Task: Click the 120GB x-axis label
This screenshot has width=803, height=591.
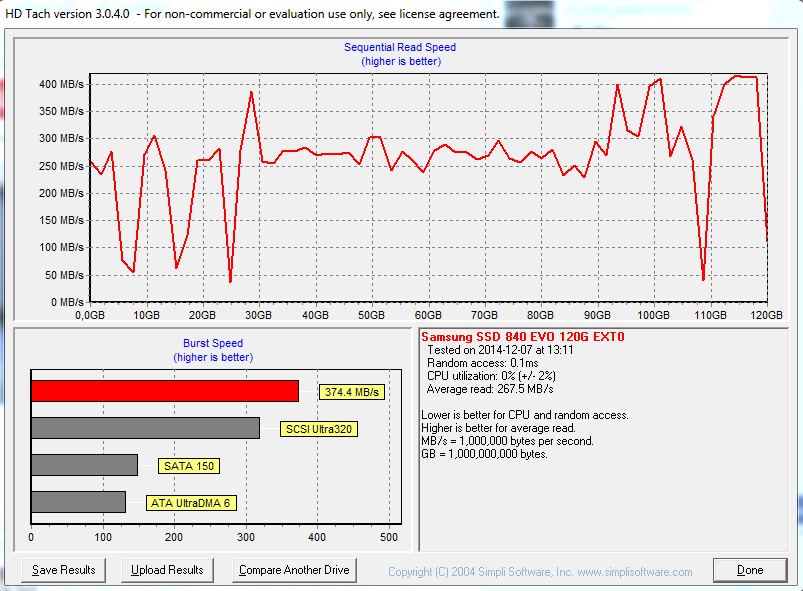Action: [x=767, y=315]
